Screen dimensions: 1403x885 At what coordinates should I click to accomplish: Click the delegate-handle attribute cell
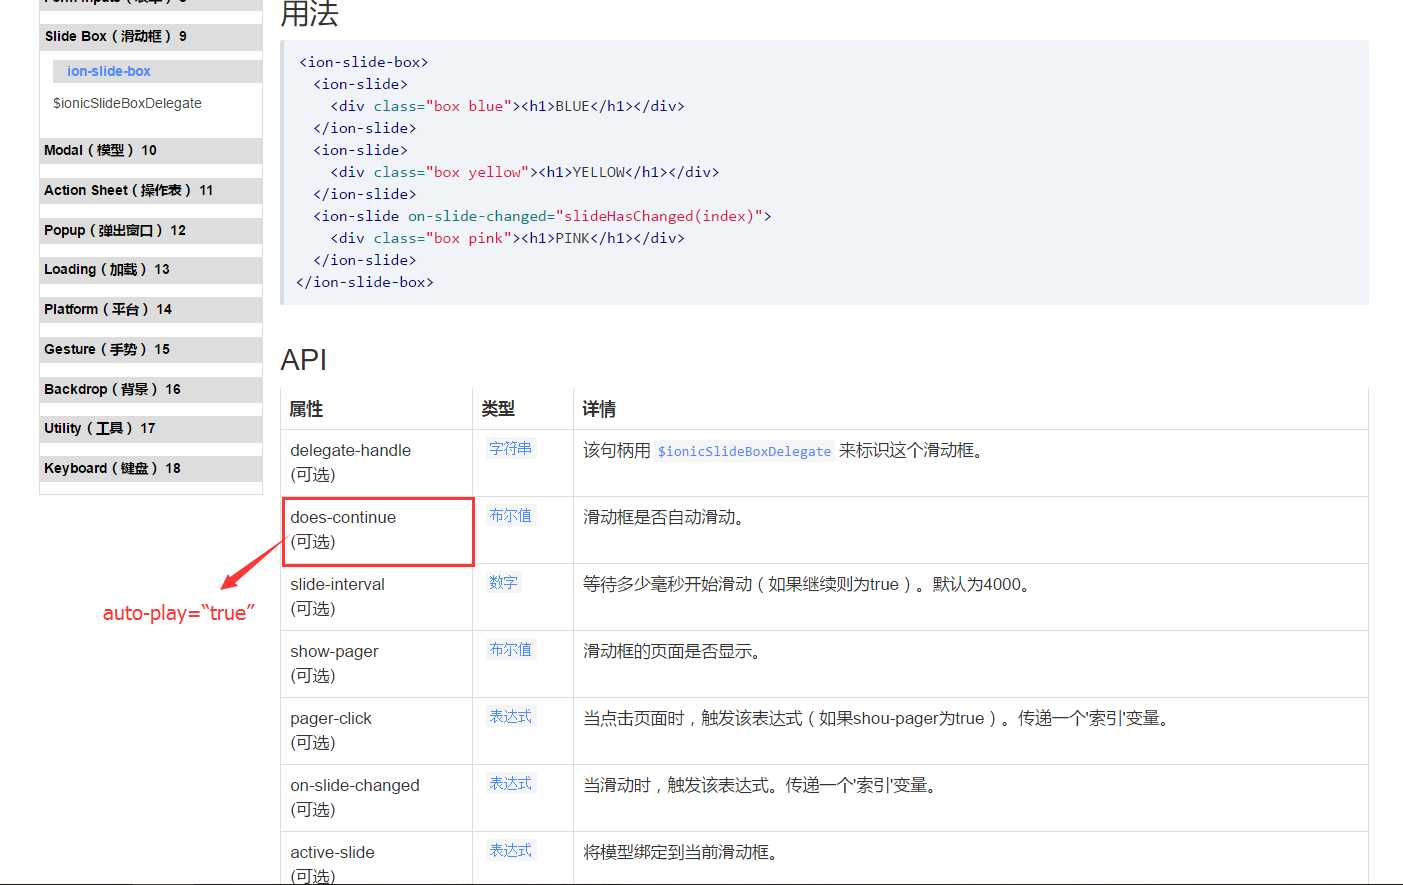click(376, 463)
